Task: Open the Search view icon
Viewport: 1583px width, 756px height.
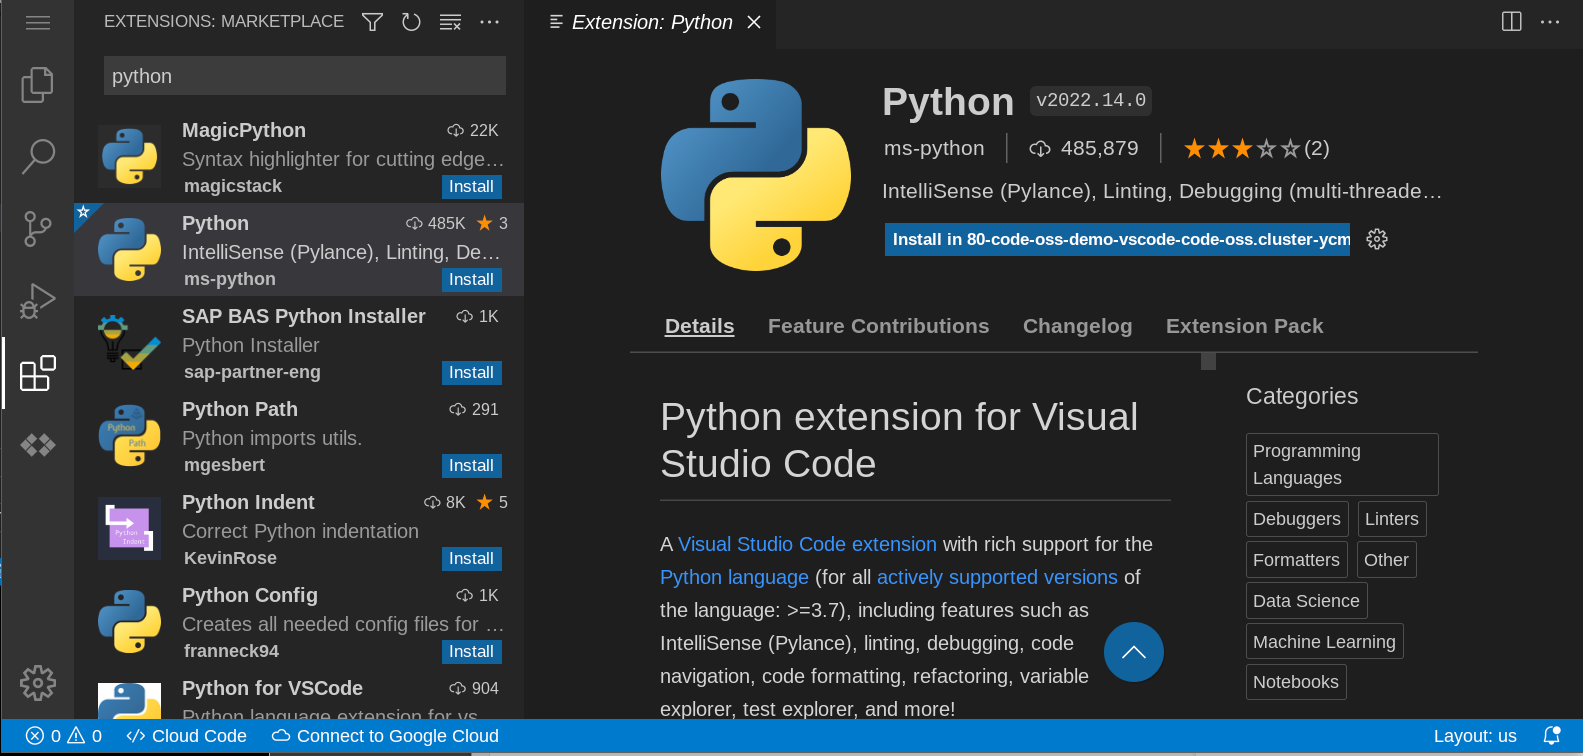Action: [x=37, y=156]
